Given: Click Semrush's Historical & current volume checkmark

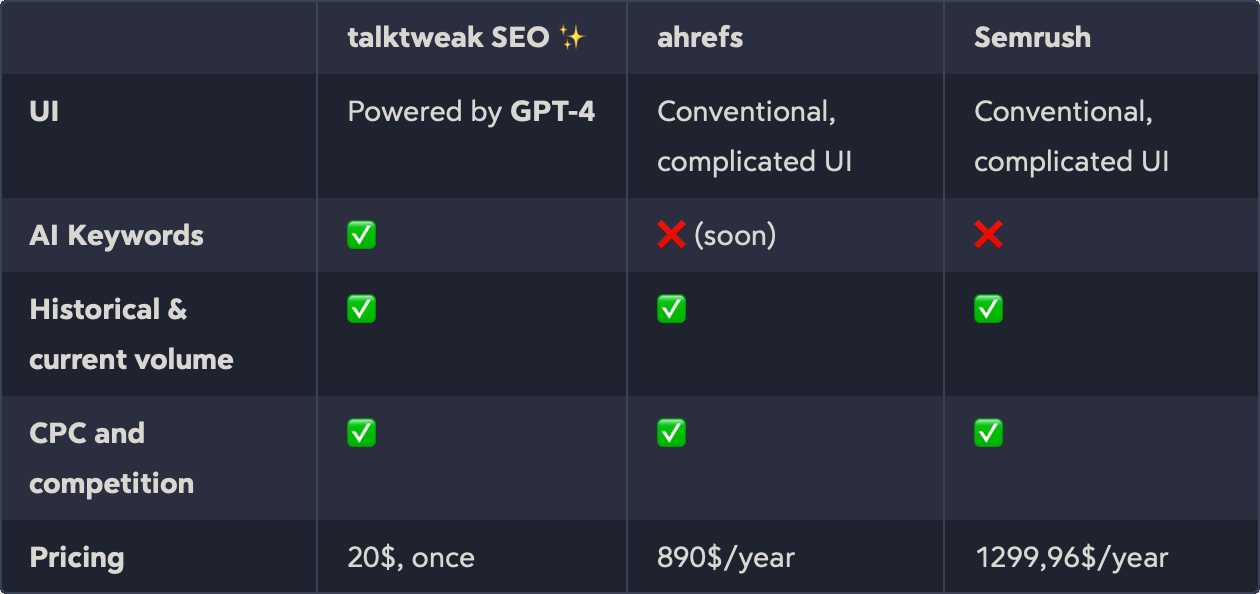Looking at the screenshot, I should tap(989, 309).
